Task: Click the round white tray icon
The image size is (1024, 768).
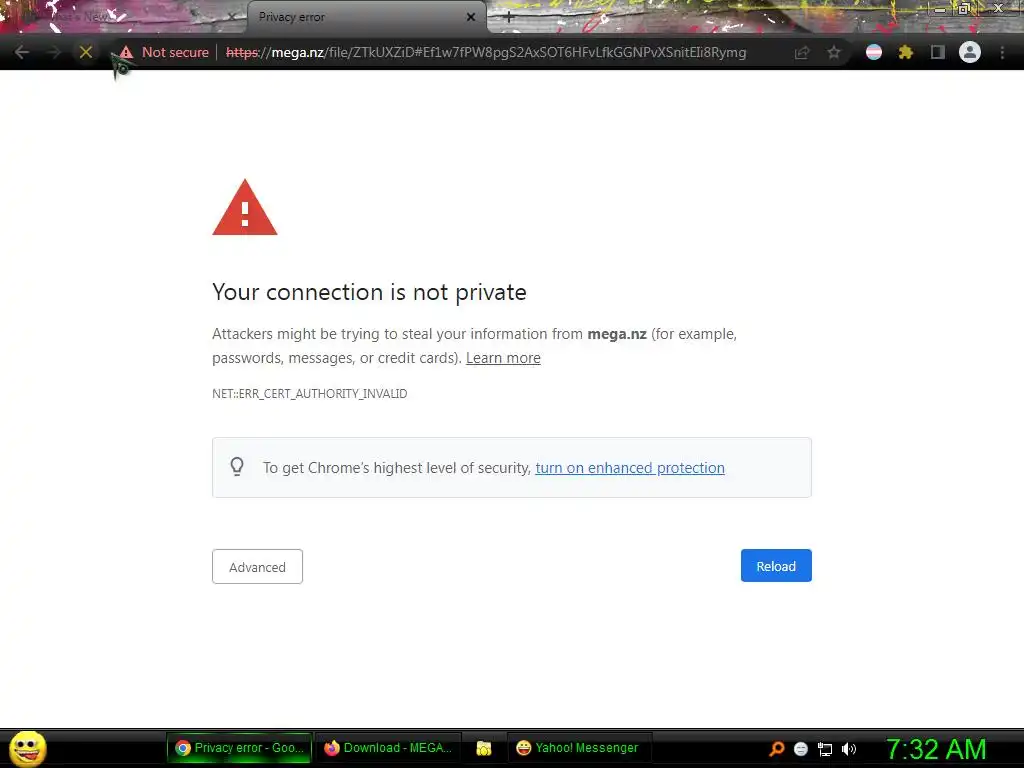Action: [x=801, y=749]
